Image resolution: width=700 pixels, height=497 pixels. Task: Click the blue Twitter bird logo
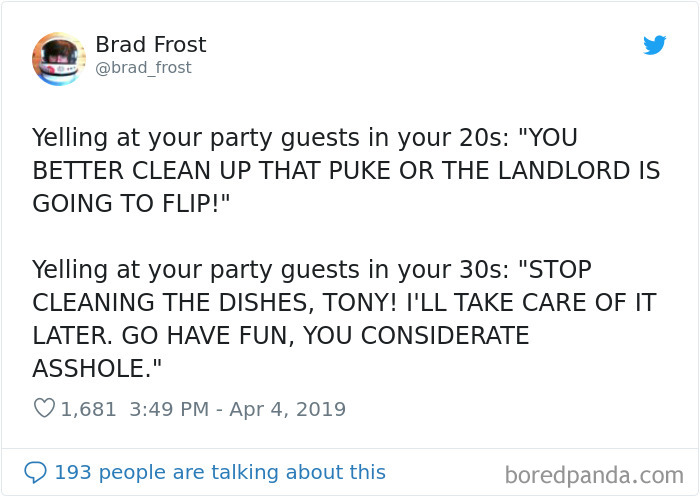tap(654, 45)
